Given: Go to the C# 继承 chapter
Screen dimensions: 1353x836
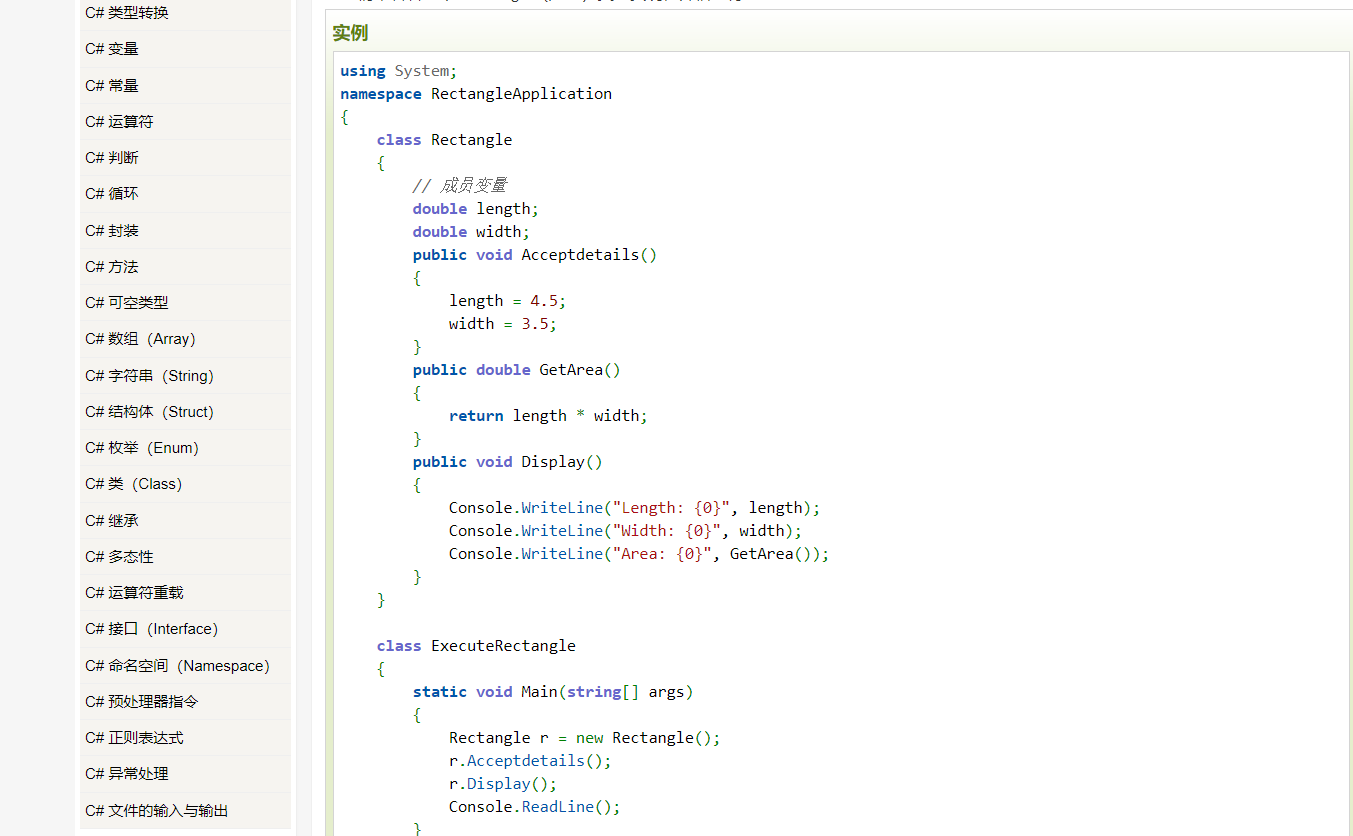Looking at the screenshot, I should [x=112, y=521].
